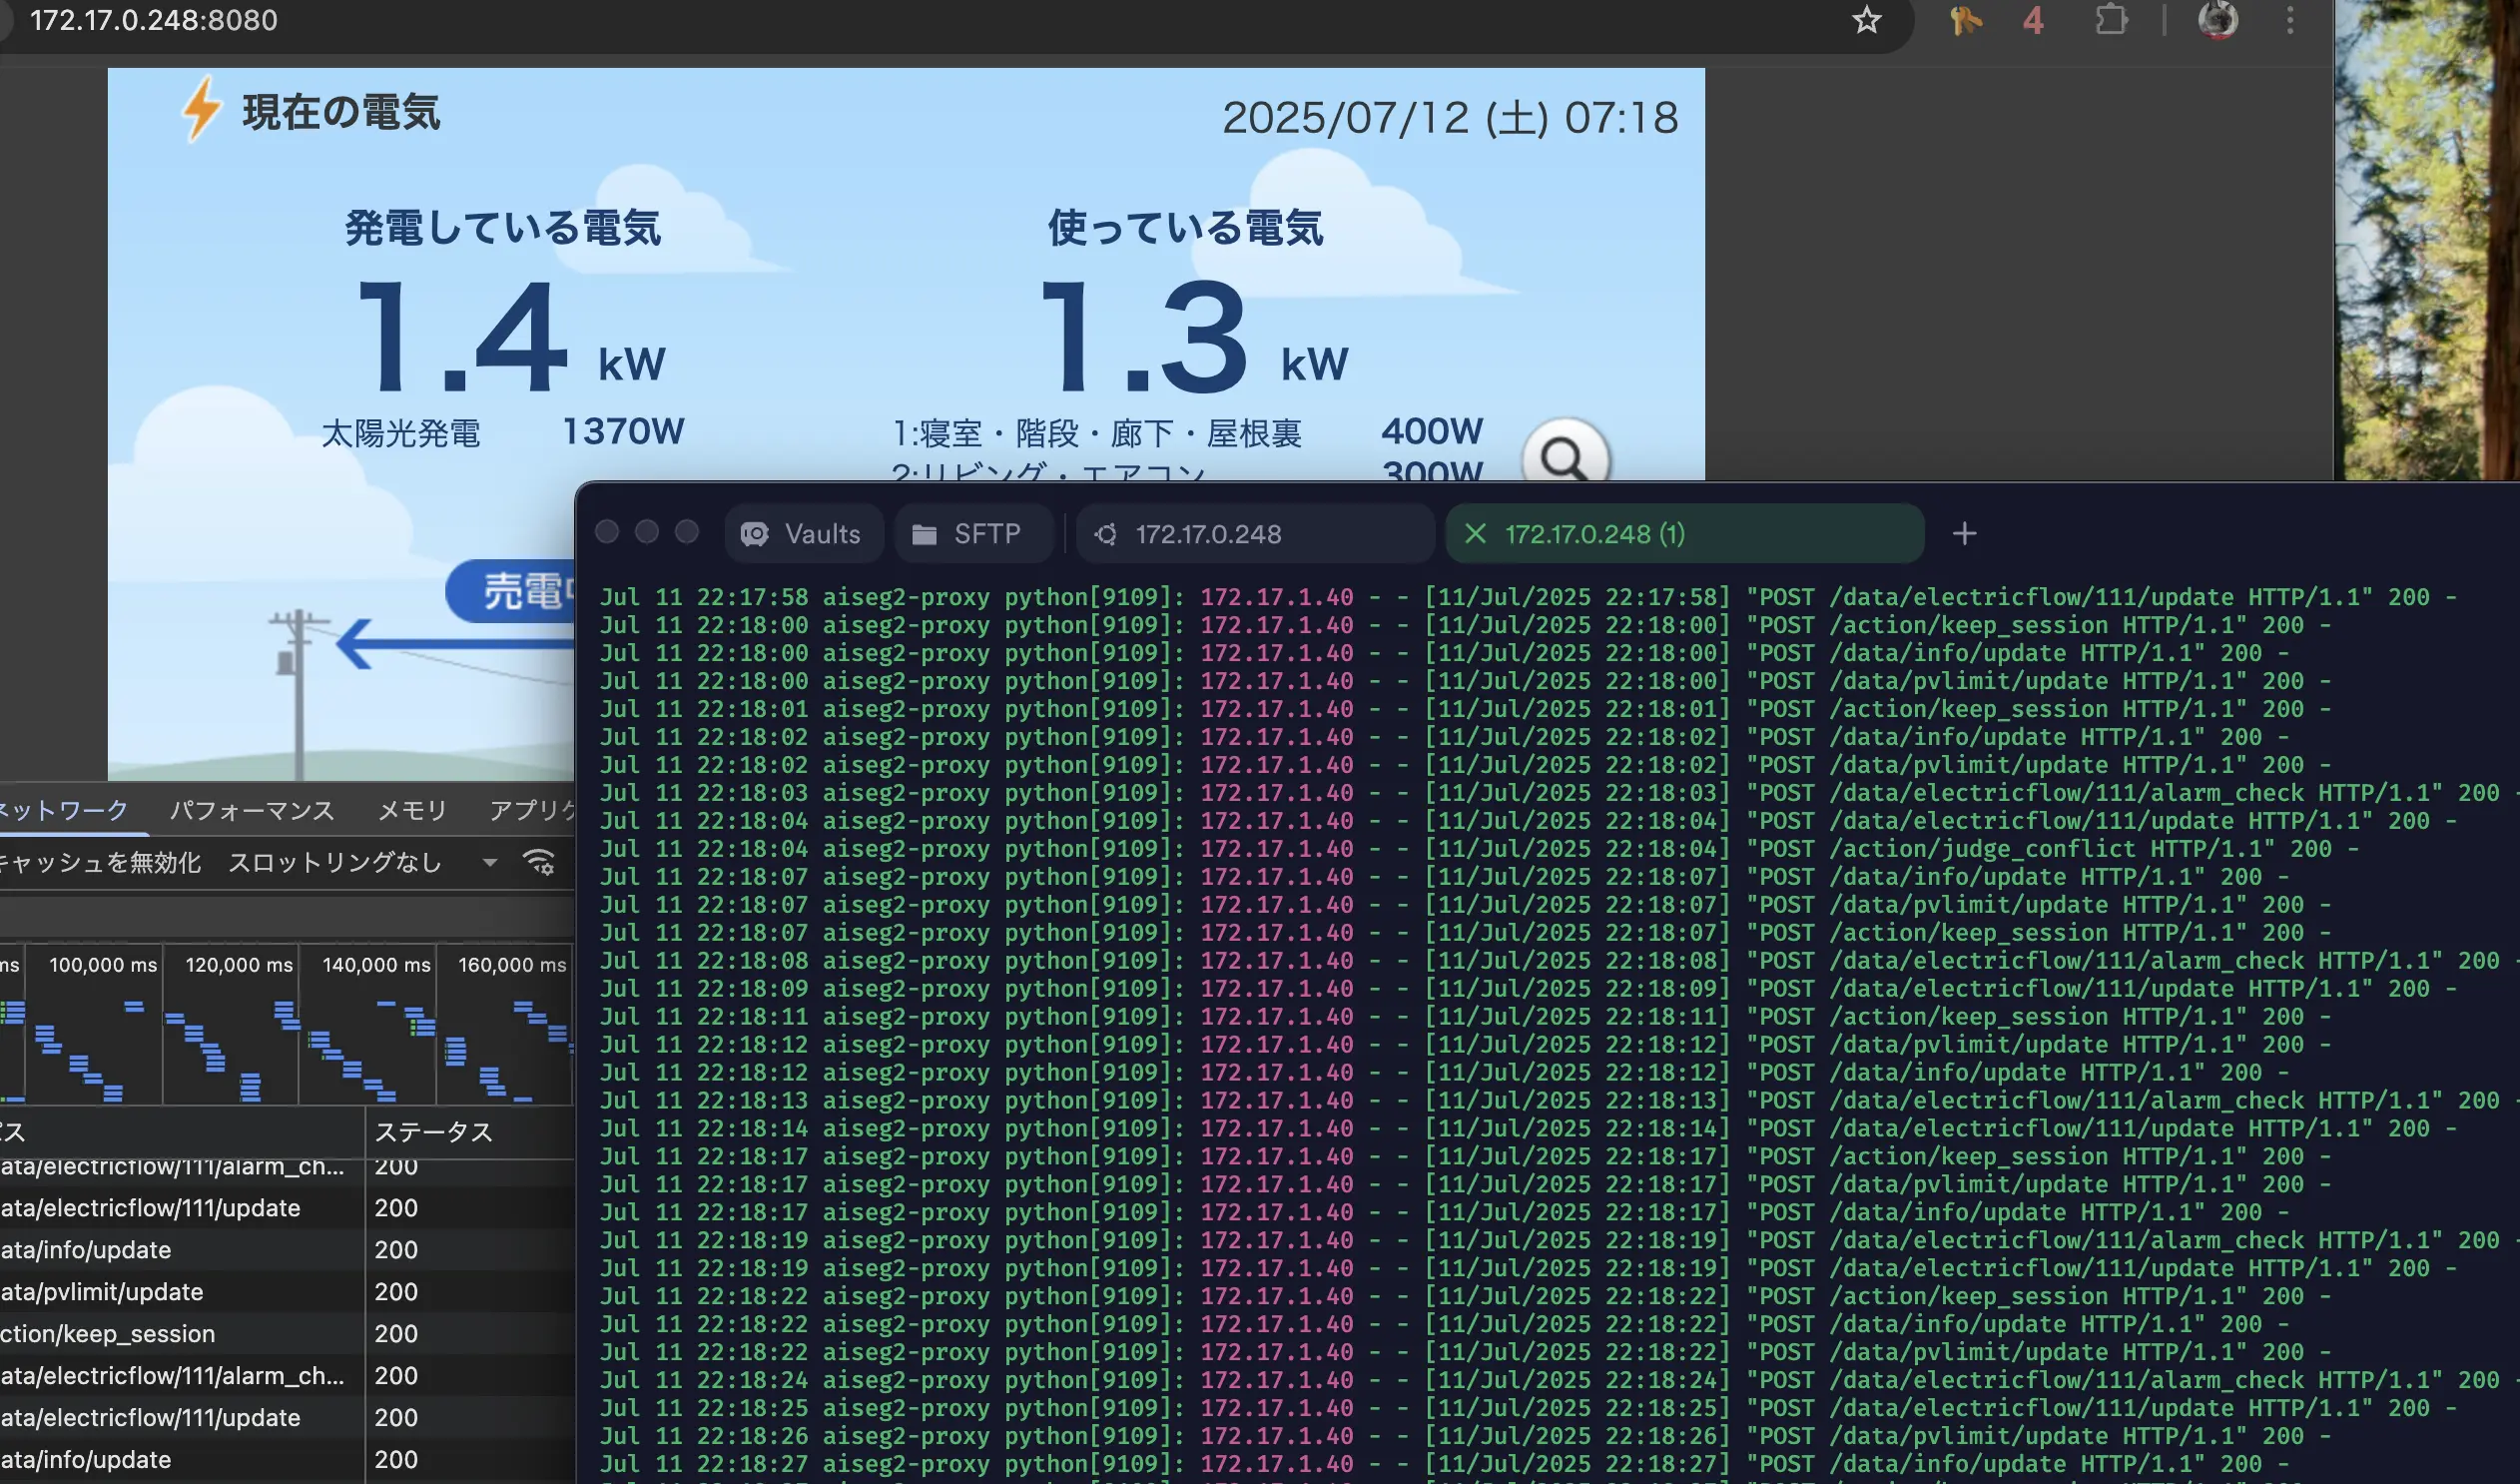Click the 120,000 ms timeline marker
The image size is (2520, 1484).
coord(239,965)
